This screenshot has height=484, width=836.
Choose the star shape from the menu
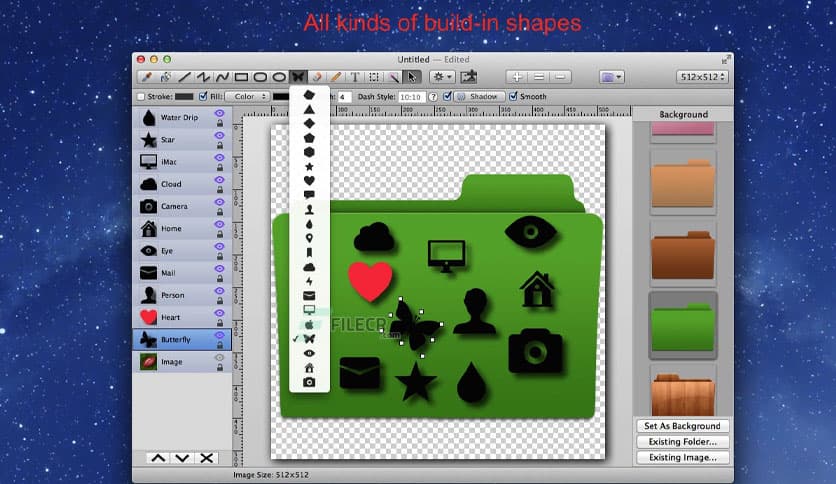309,167
